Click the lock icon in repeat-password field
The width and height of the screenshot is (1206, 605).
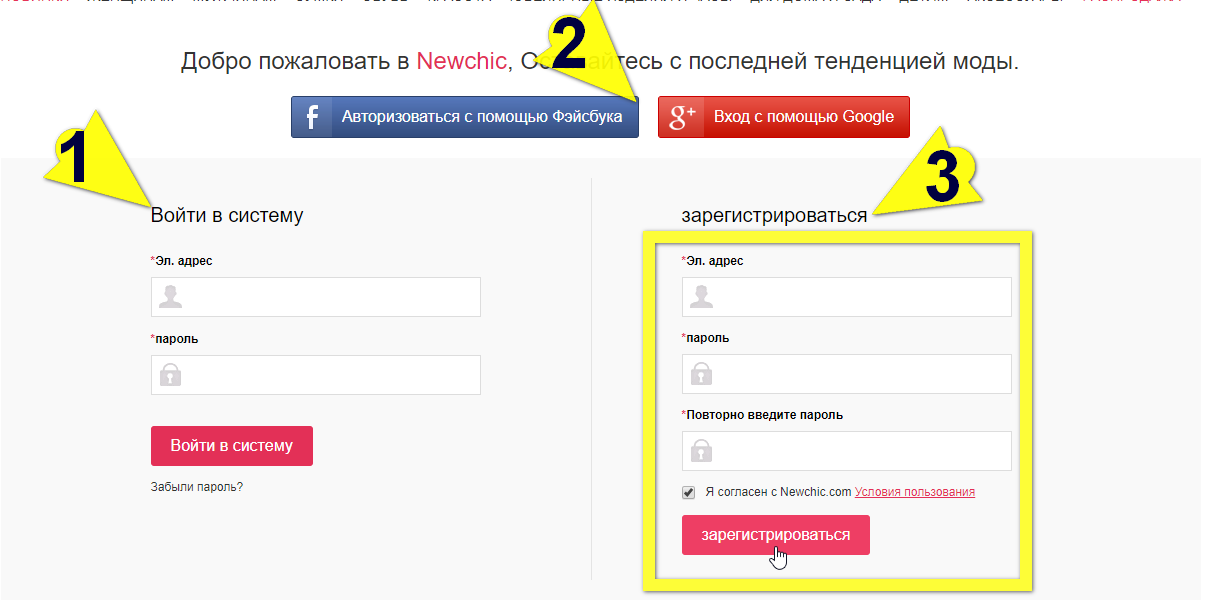pyautogui.click(x=702, y=451)
